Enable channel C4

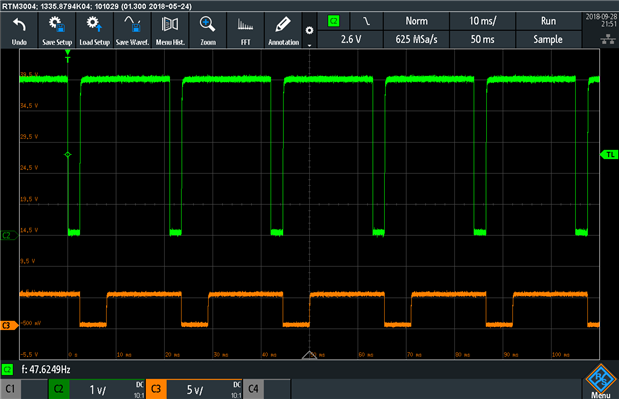coord(253,389)
